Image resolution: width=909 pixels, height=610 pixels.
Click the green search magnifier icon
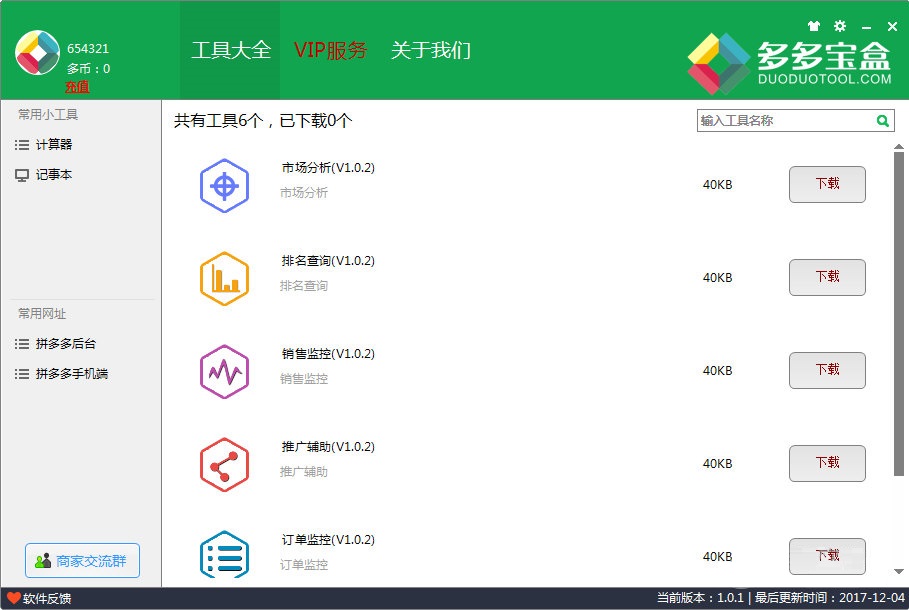pos(882,120)
